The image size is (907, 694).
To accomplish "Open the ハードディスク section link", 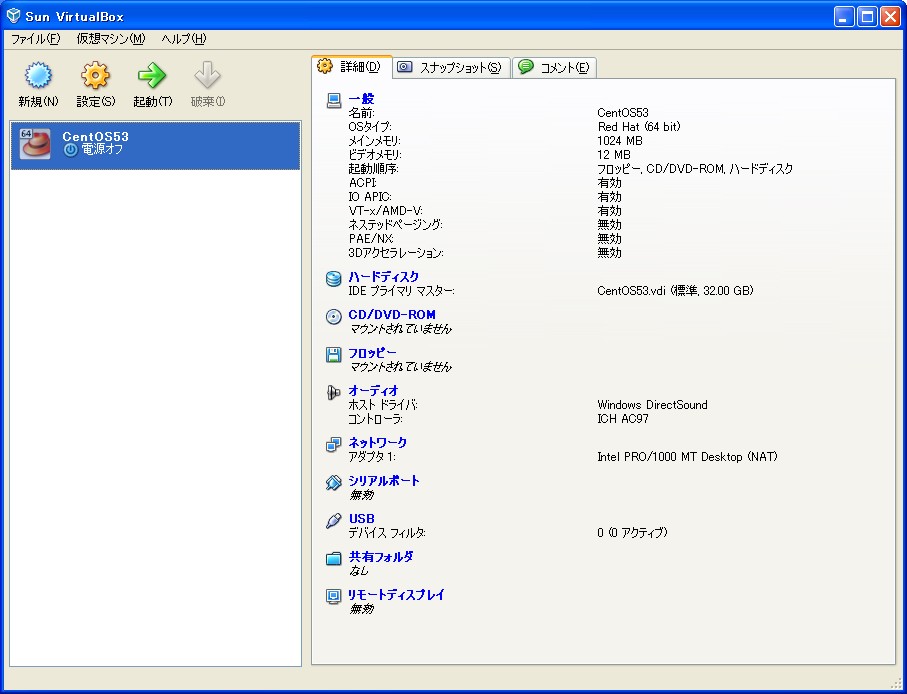I will click(384, 276).
